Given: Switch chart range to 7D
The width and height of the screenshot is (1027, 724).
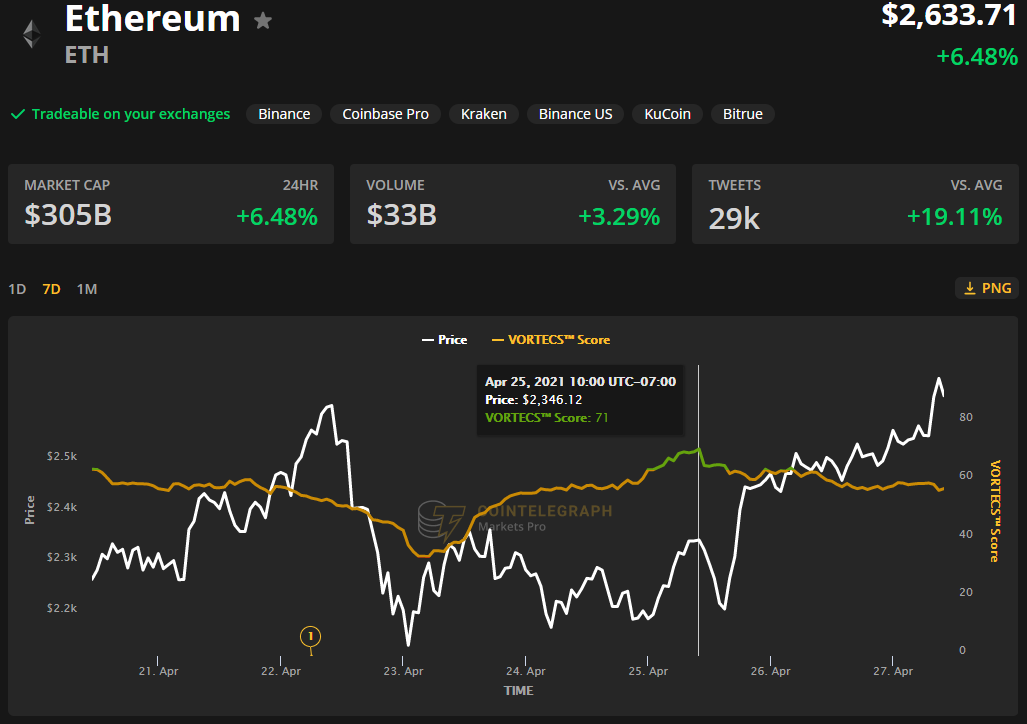Looking at the screenshot, I should 51,289.
